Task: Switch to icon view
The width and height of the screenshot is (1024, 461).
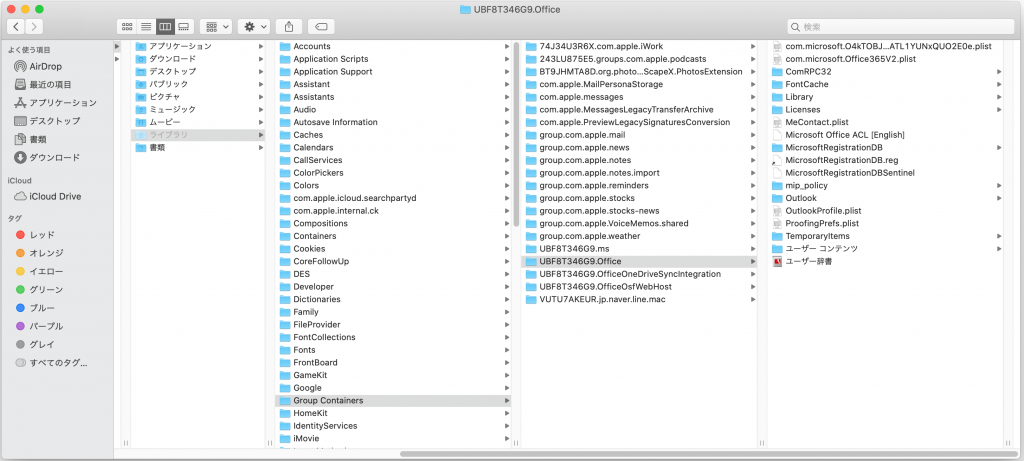Action: [x=127, y=27]
